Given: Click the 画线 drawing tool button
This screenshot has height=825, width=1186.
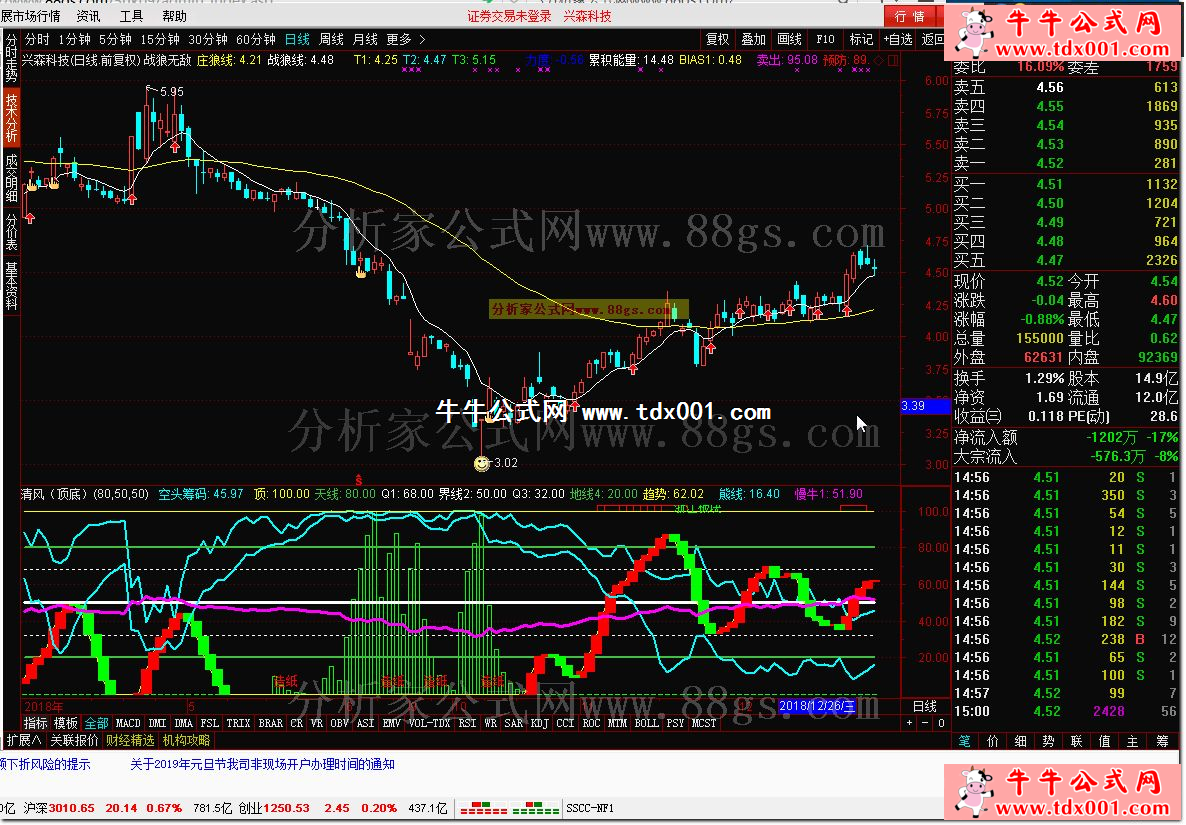Looking at the screenshot, I should 789,39.
